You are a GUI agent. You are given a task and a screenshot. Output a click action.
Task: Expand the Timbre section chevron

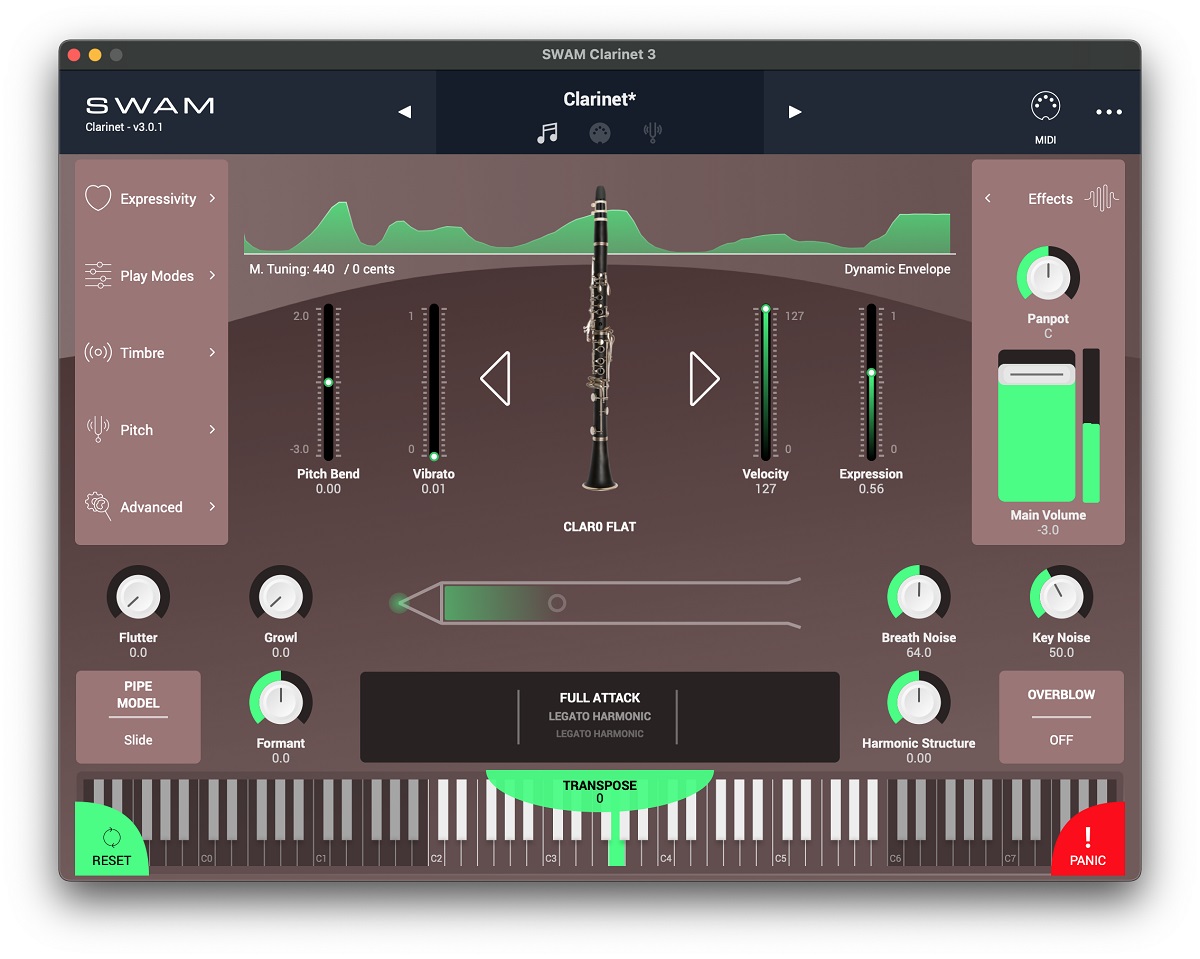click(212, 352)
